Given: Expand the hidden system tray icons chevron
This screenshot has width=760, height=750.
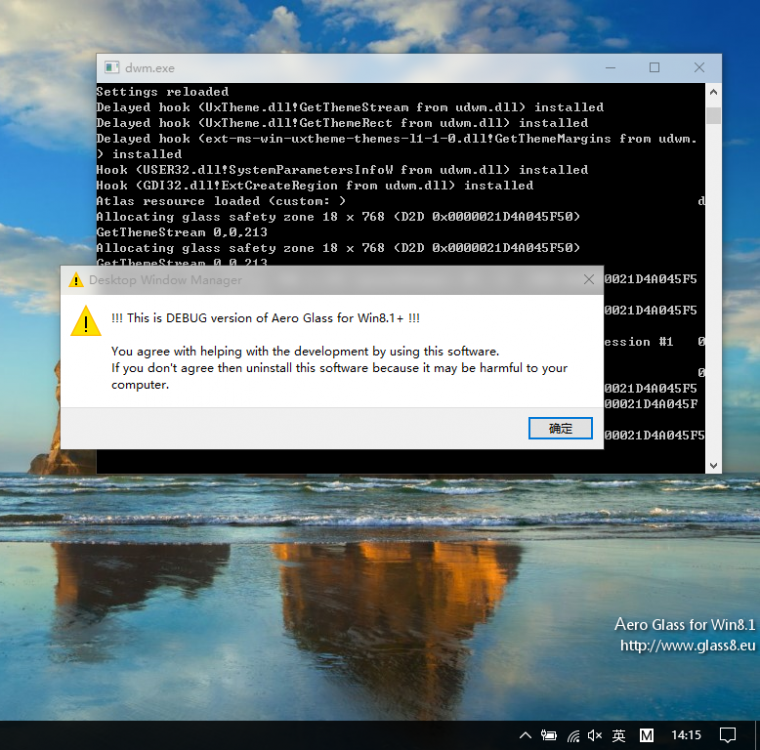Looking at the screenshot, I should [525, 735].
